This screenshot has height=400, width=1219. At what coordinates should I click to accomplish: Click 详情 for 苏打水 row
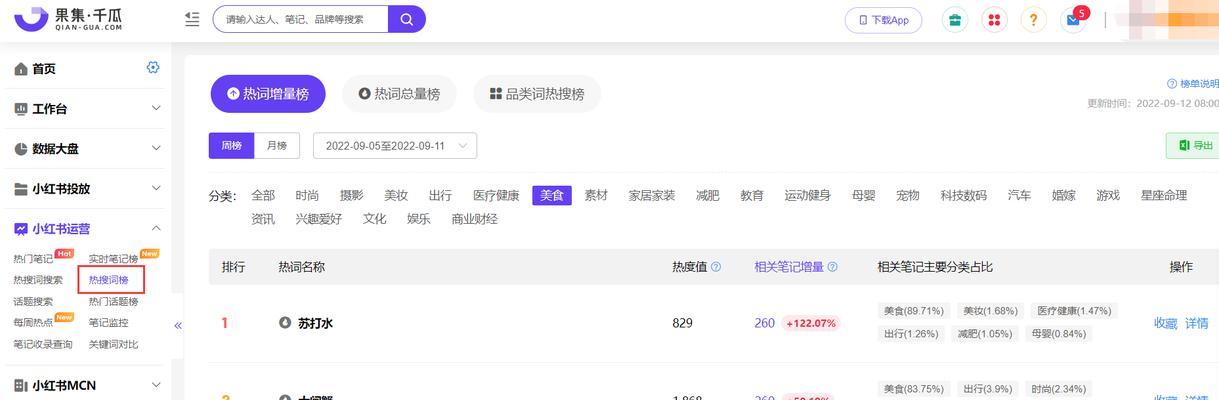1196,323
